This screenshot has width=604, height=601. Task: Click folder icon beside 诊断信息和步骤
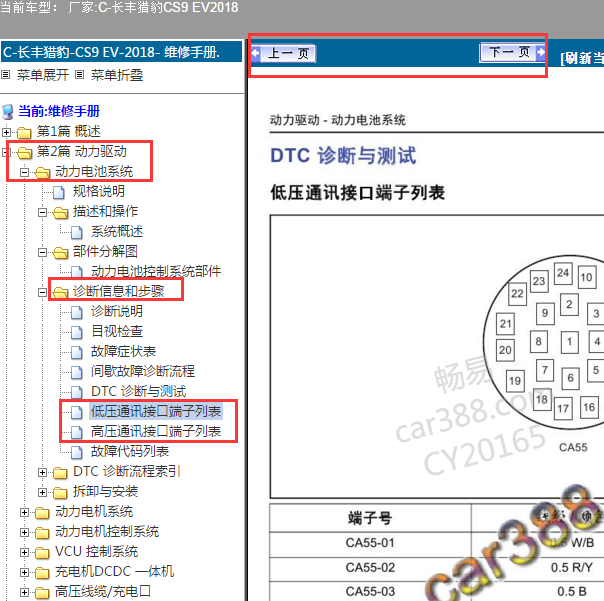tap(60, 293)
